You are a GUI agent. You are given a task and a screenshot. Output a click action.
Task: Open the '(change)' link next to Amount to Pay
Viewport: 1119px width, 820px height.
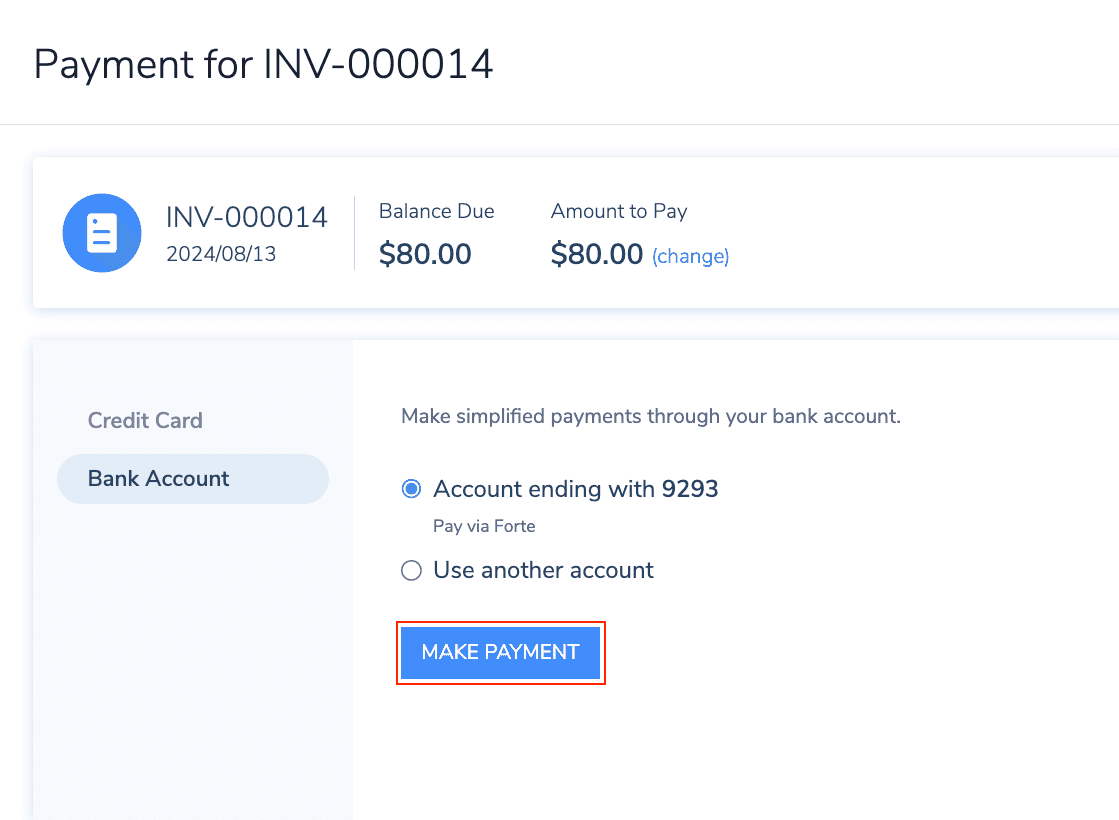point(690,256)
